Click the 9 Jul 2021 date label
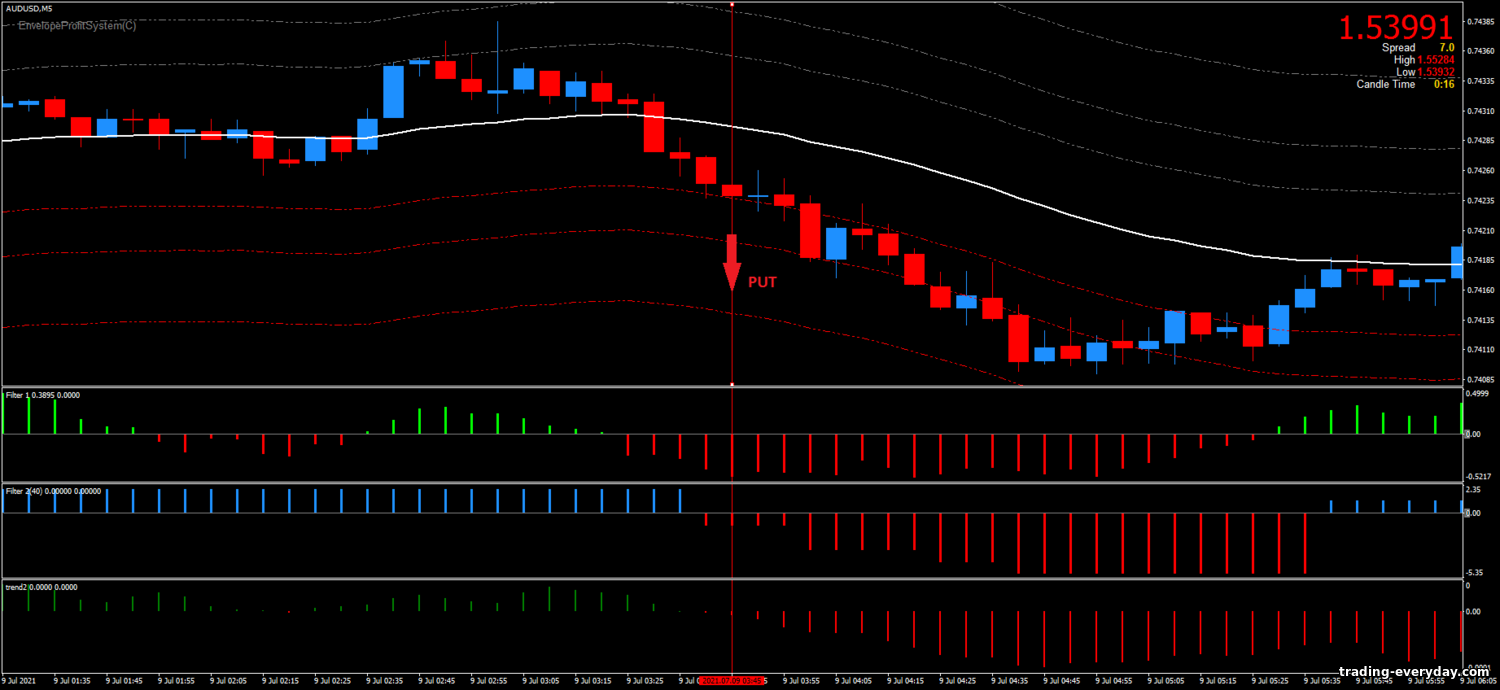 click(x=20, y=682)
